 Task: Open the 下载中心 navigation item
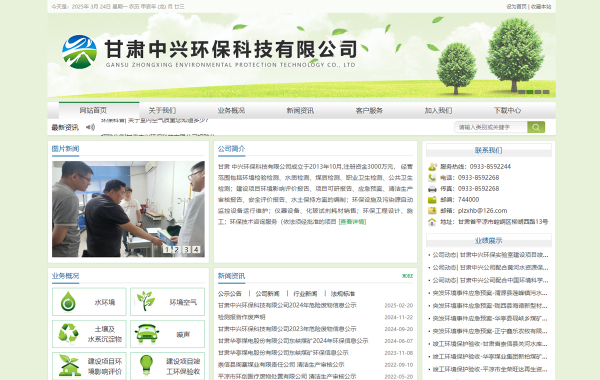click(507, 111)
